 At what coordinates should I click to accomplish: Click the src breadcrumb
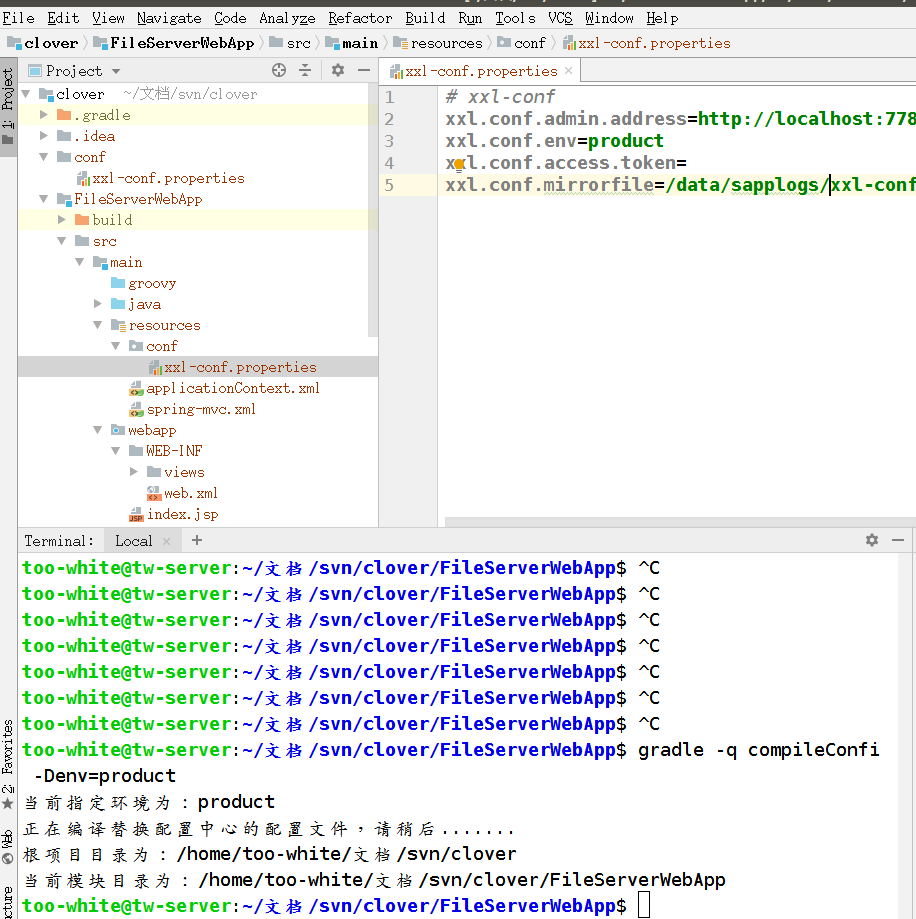click(x=290, y=43)
